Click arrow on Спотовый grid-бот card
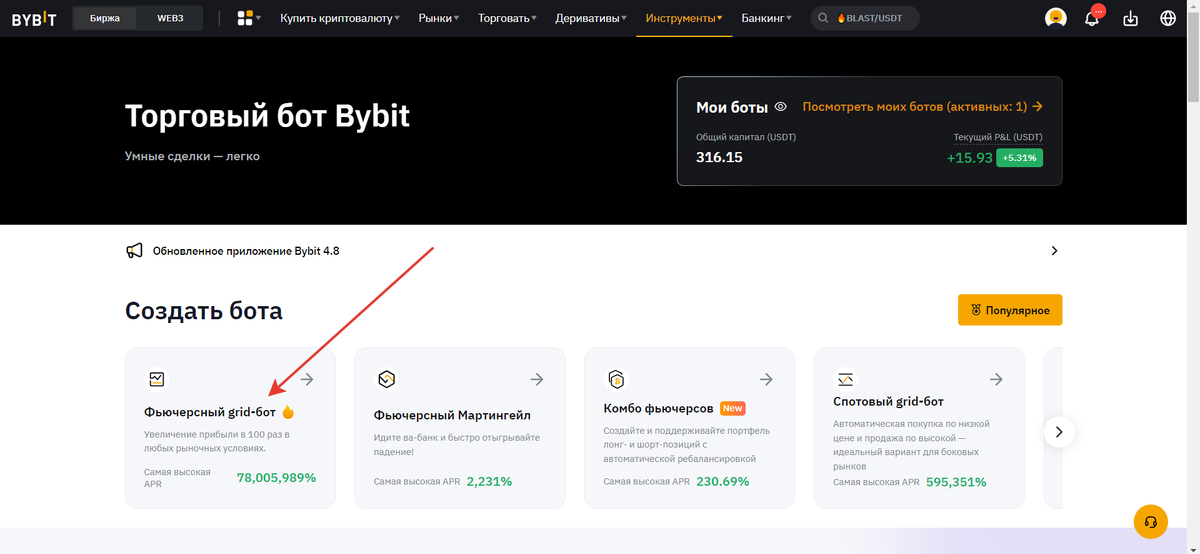 tap(996, 379)
